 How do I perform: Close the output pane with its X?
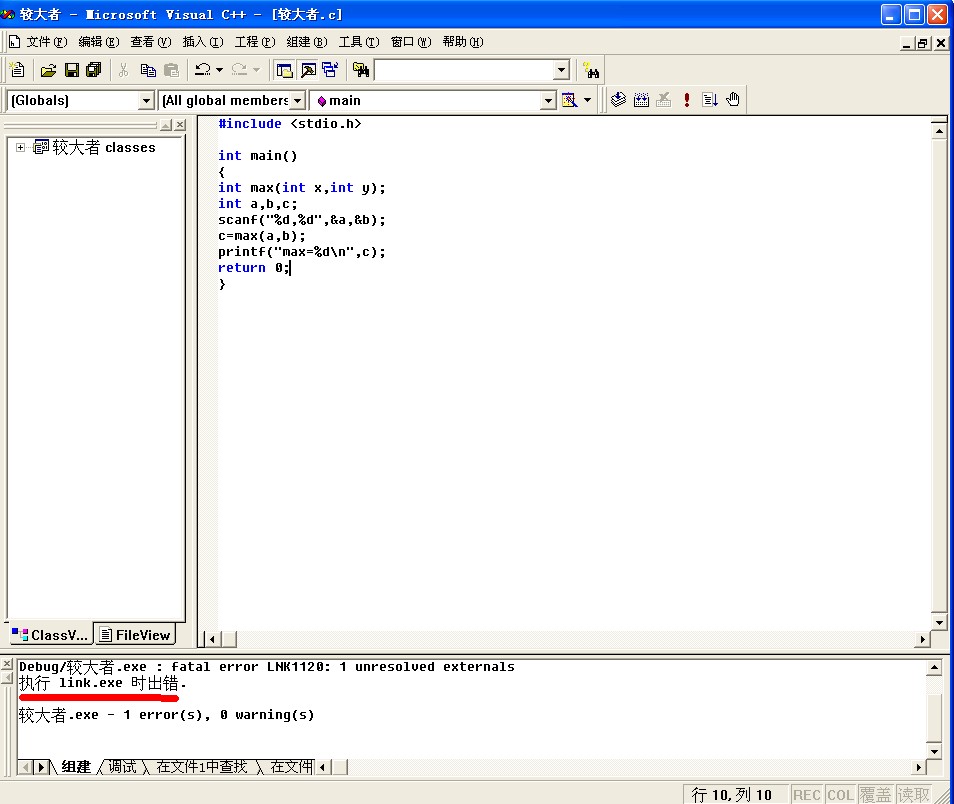pyautogui.click(x=7, y=663)
